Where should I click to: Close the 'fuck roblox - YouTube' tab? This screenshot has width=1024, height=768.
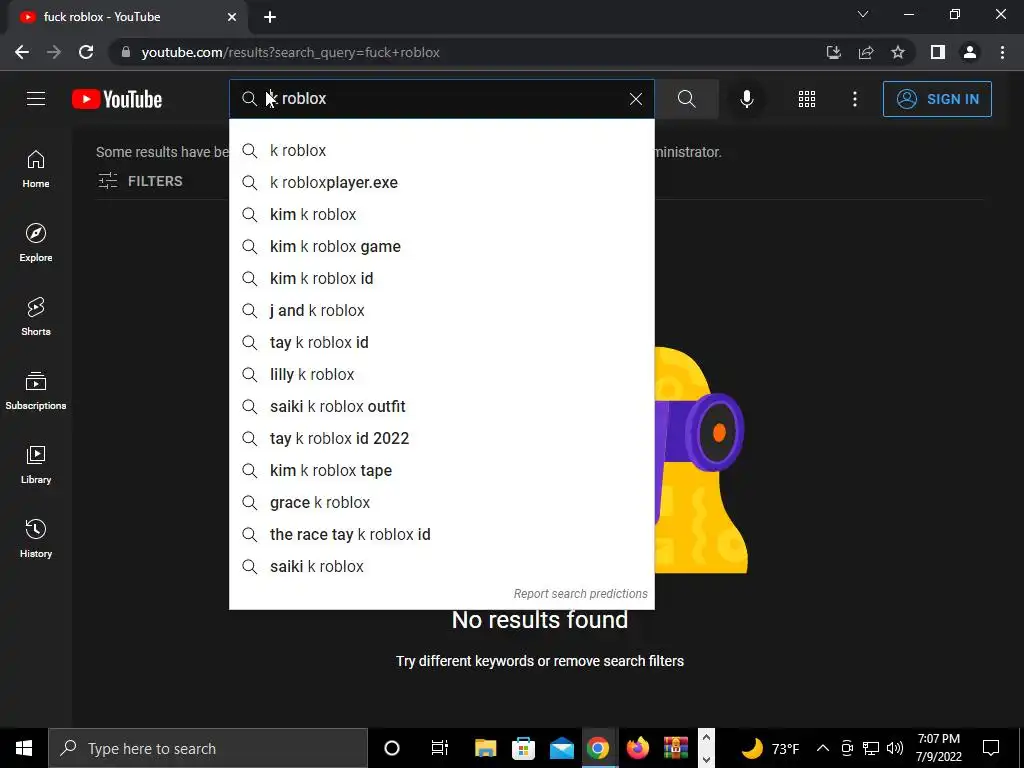(232, 17)
